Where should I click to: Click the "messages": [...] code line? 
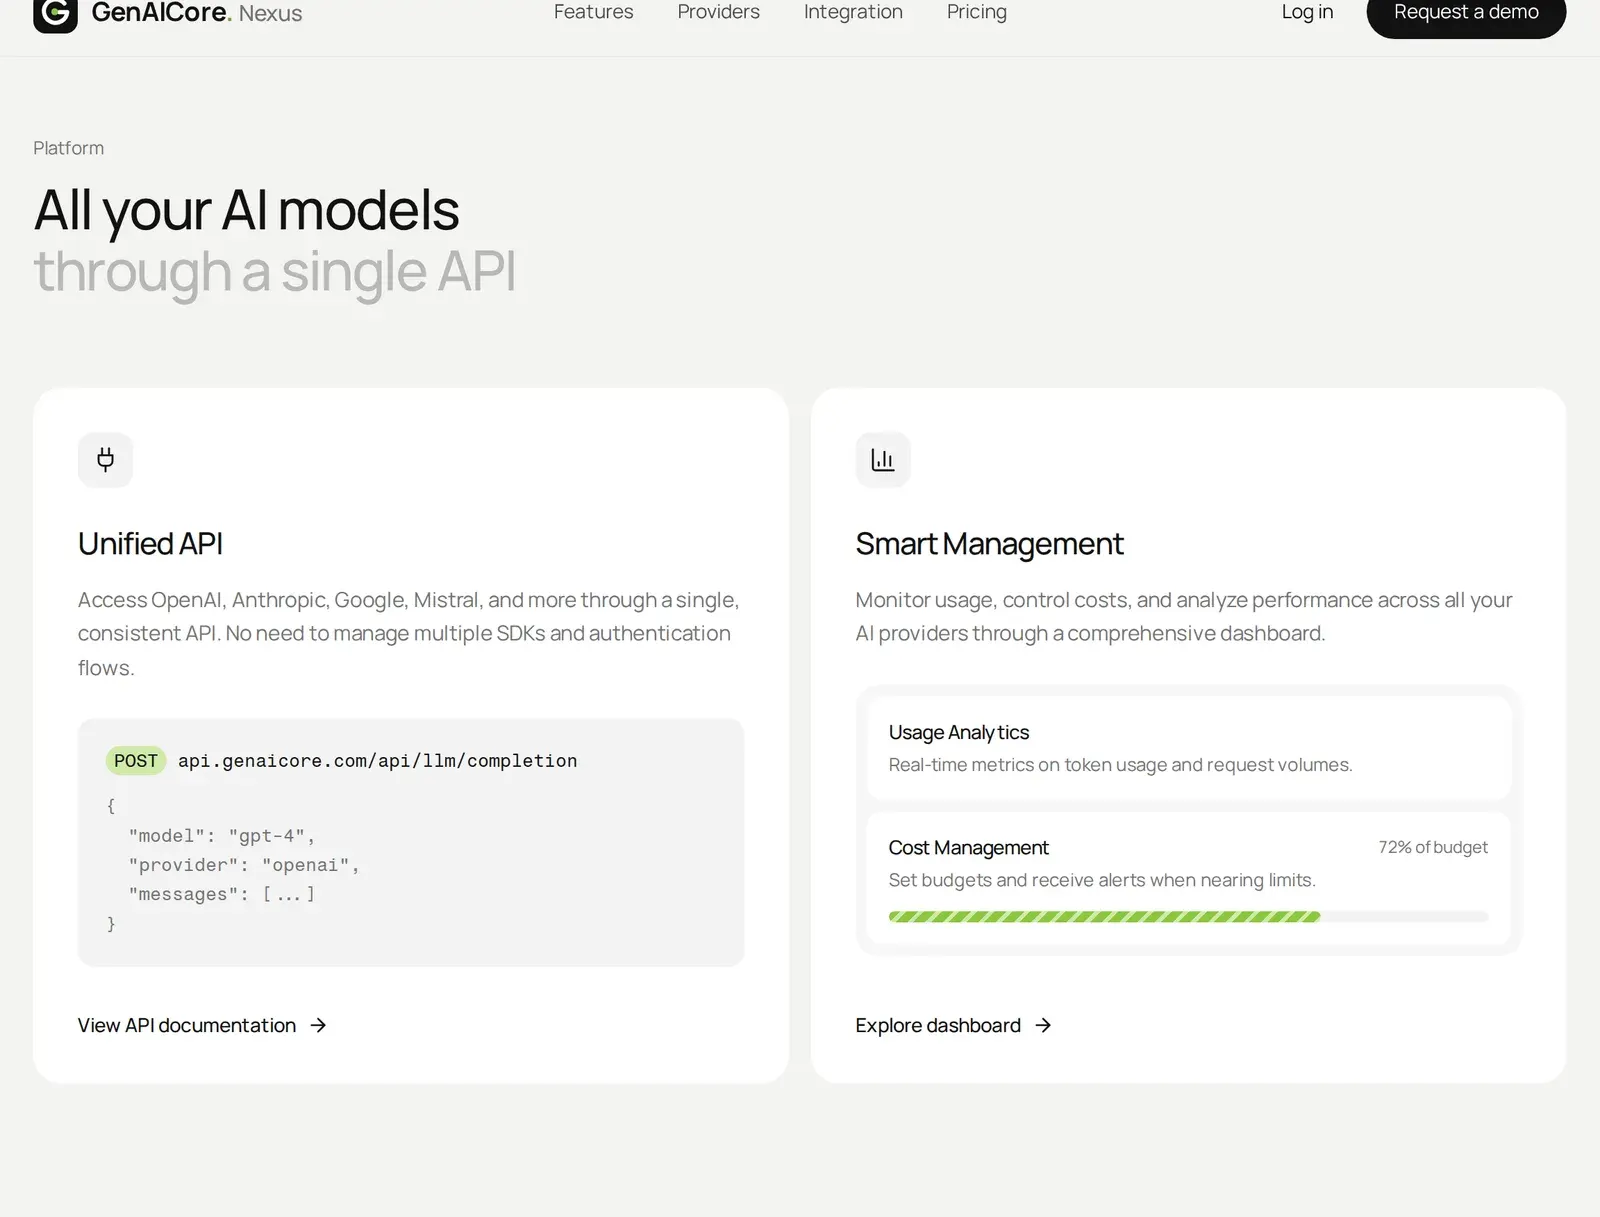222,894
